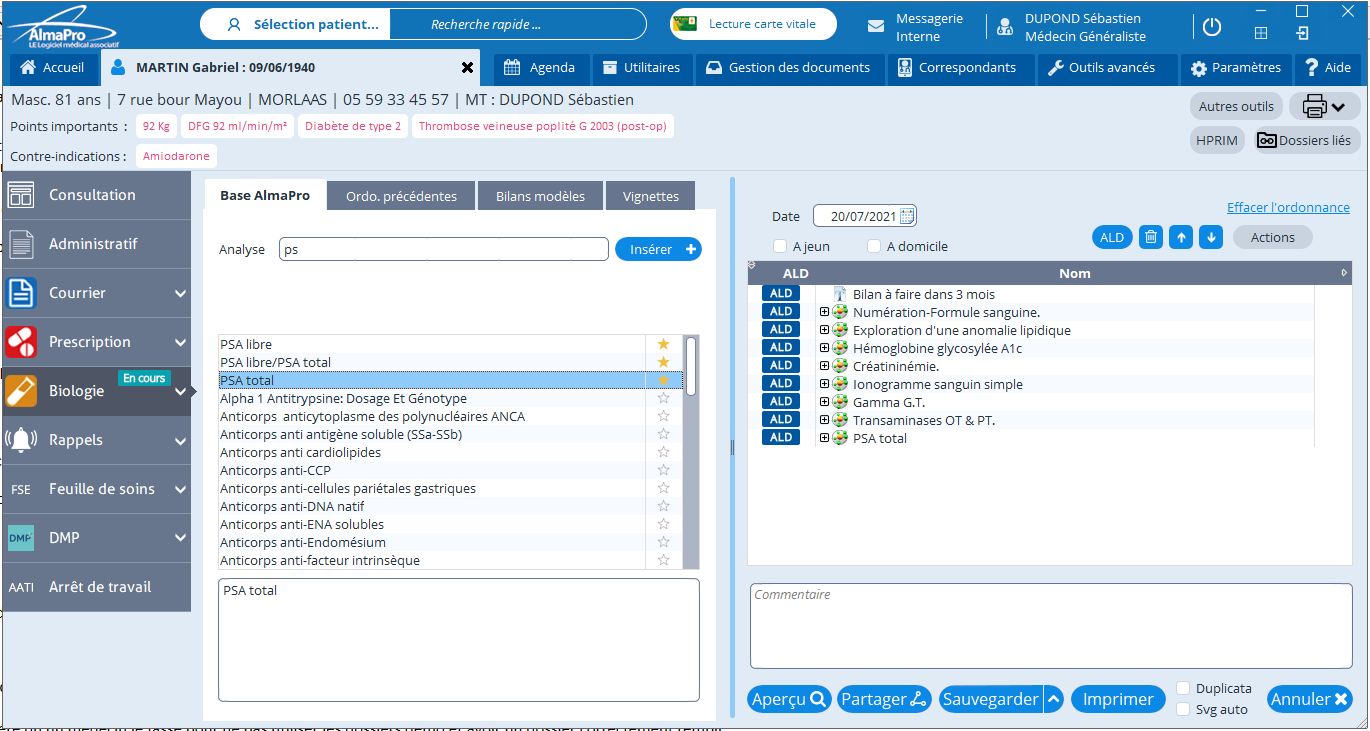
Task: Expand the Créatininémie tree node
Action: tap(825, 366)
